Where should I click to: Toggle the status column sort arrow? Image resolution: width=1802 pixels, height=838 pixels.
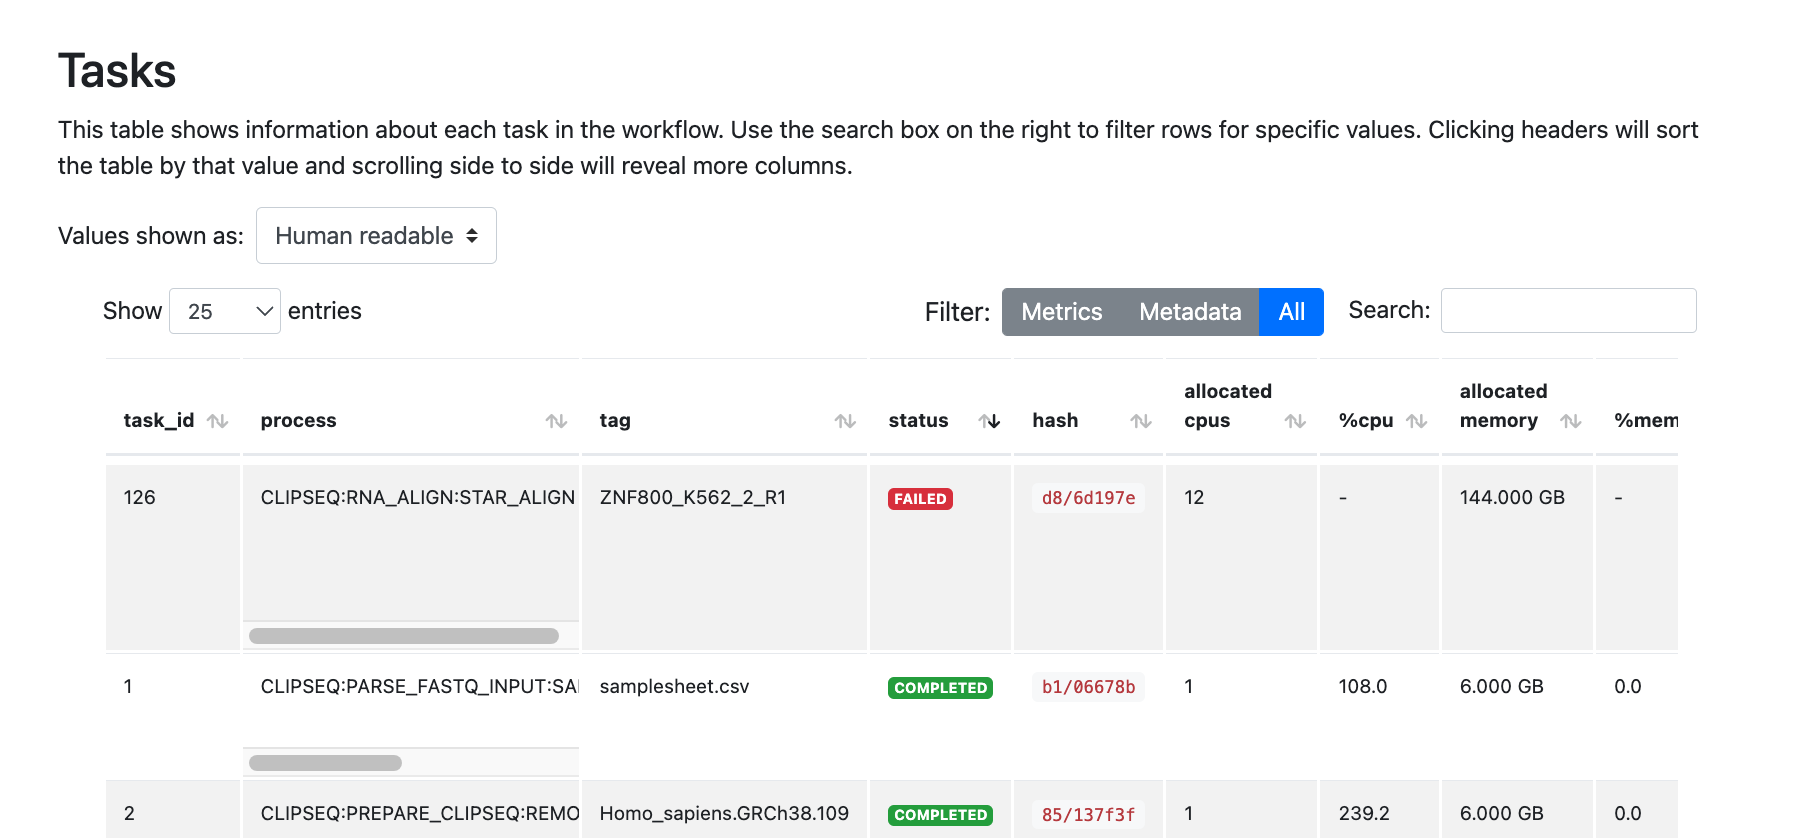tap(989, 421)
